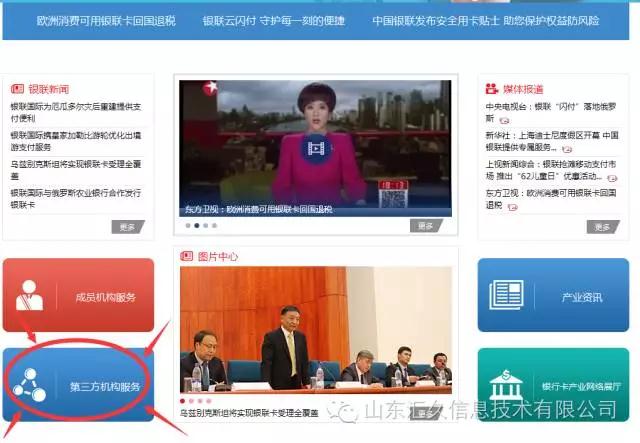Select fourth video carousel dot
Screen dimensions: 640x443
(215, 225)
